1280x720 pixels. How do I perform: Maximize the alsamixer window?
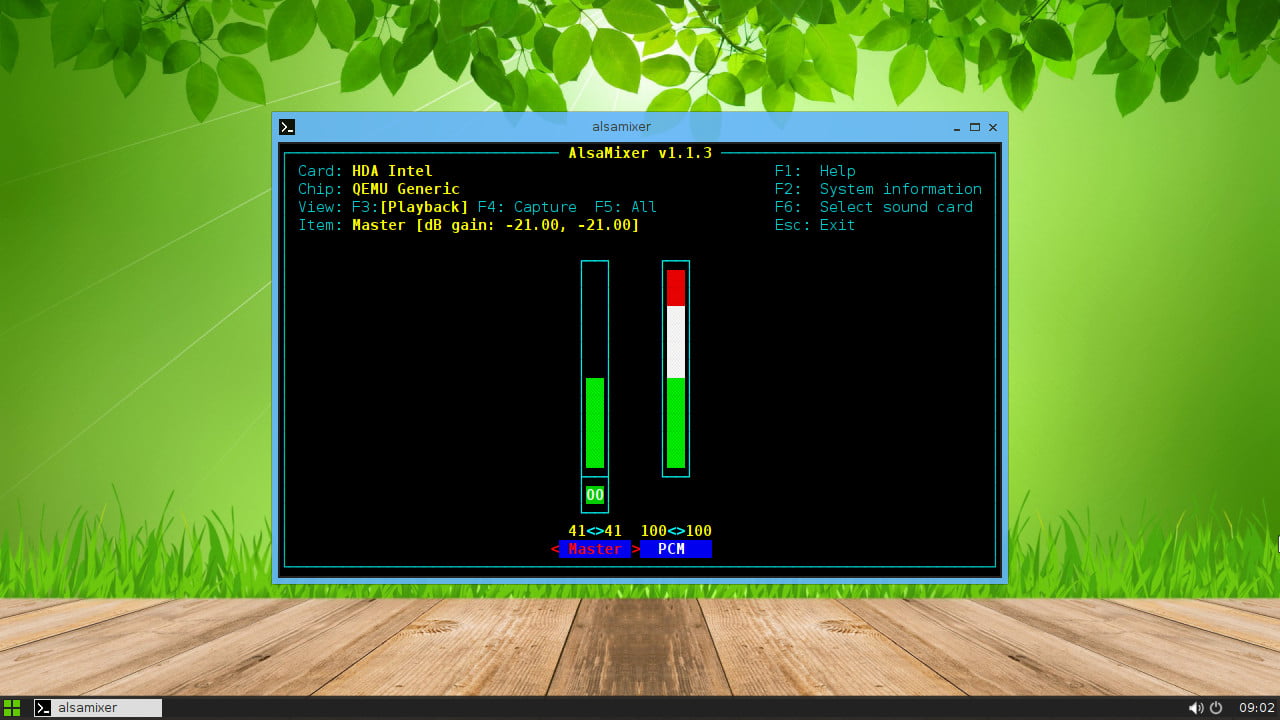[x=975, y=127]
